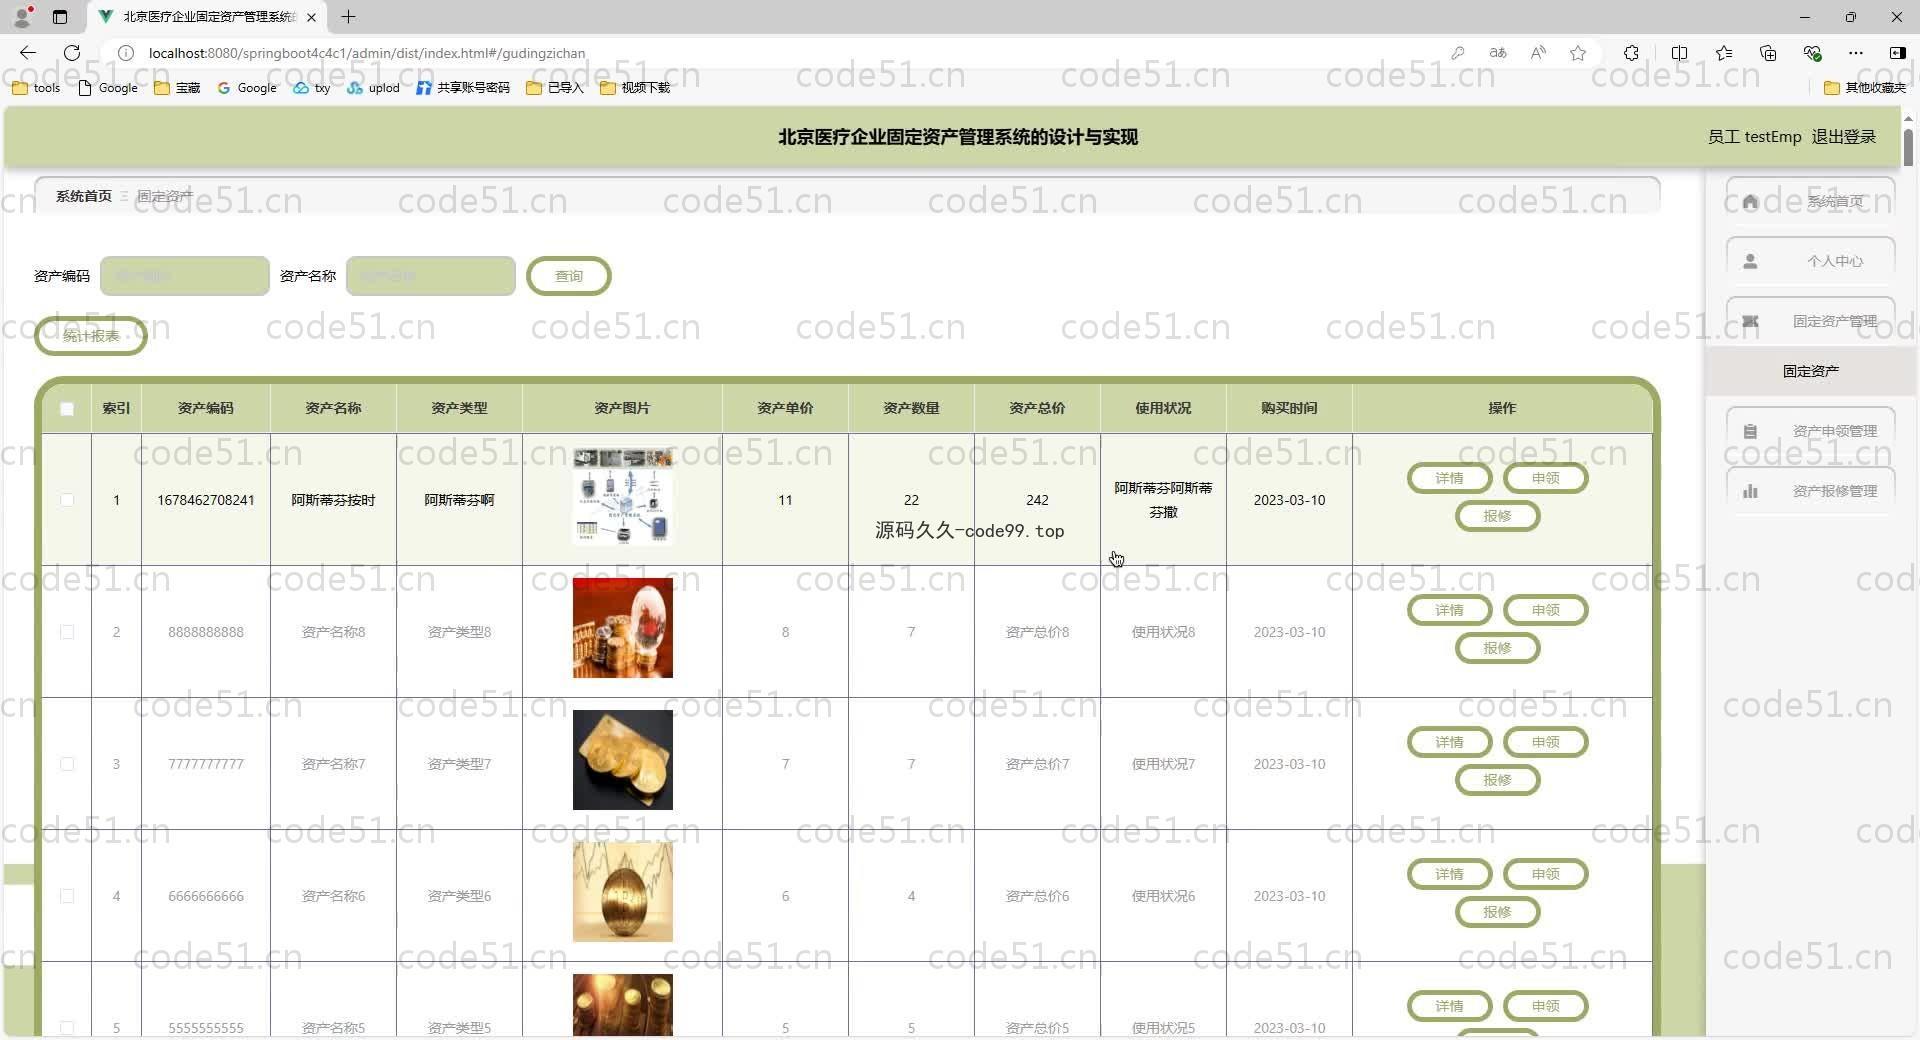The height and width of the screenshot is (1040, 1920).
Task: Add page to favorites star icon
Action: pos(1578,53)
